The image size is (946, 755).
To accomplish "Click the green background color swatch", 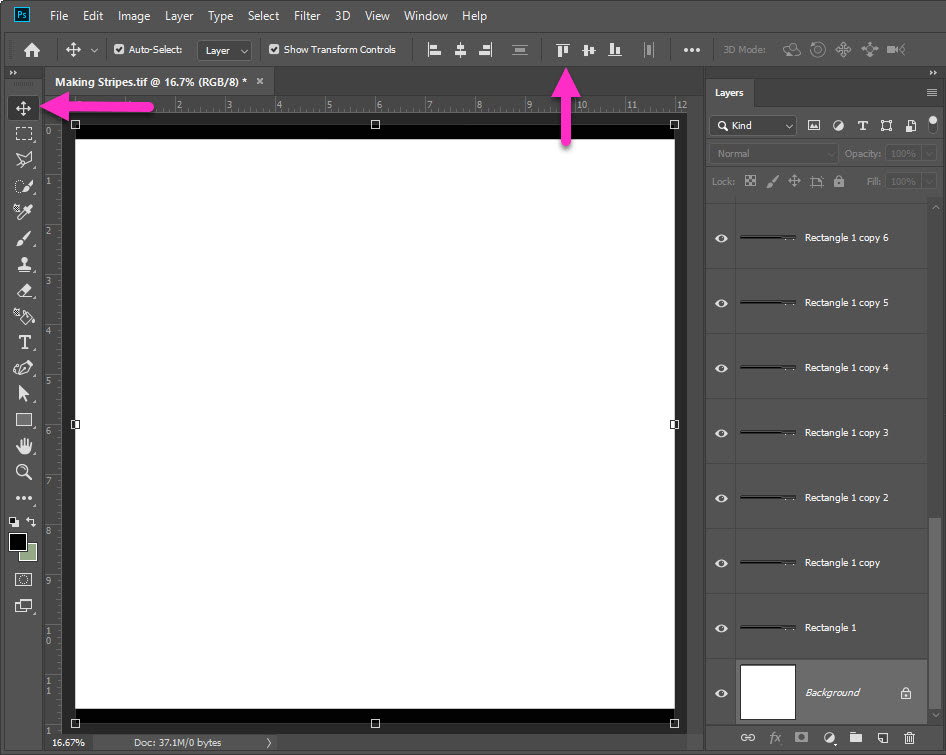I will 30,554.
